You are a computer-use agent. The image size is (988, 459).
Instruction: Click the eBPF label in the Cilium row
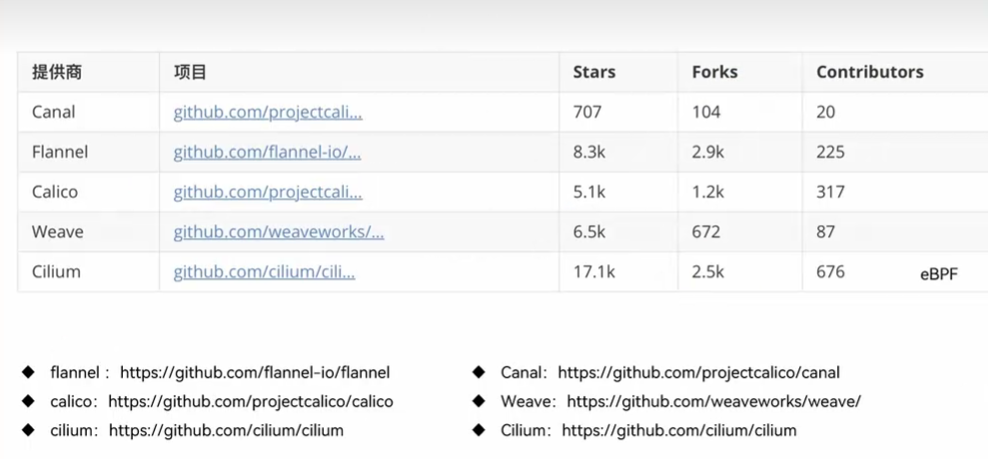[x=939, y=273]
